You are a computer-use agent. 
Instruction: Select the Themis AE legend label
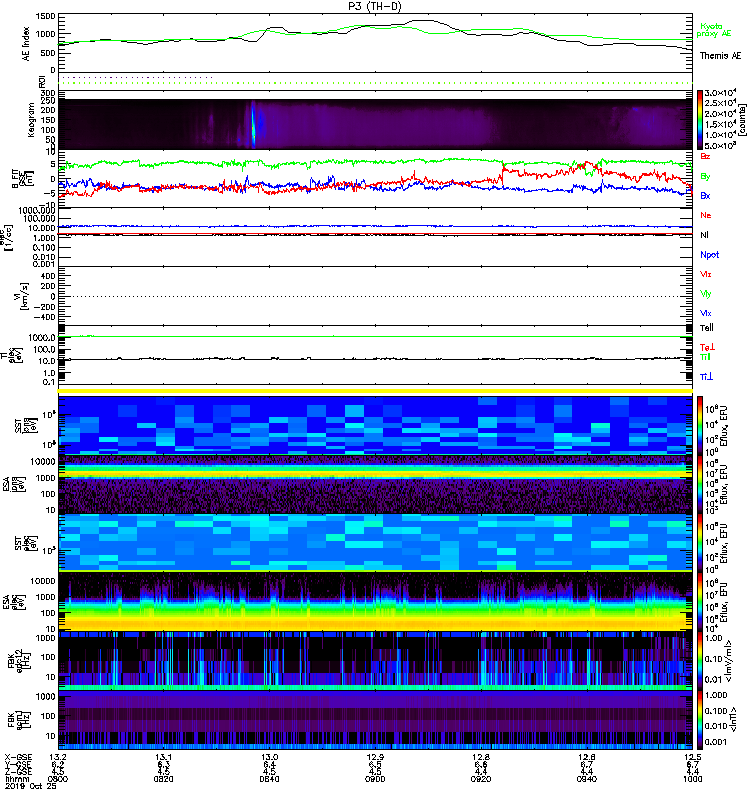(720, 56)
